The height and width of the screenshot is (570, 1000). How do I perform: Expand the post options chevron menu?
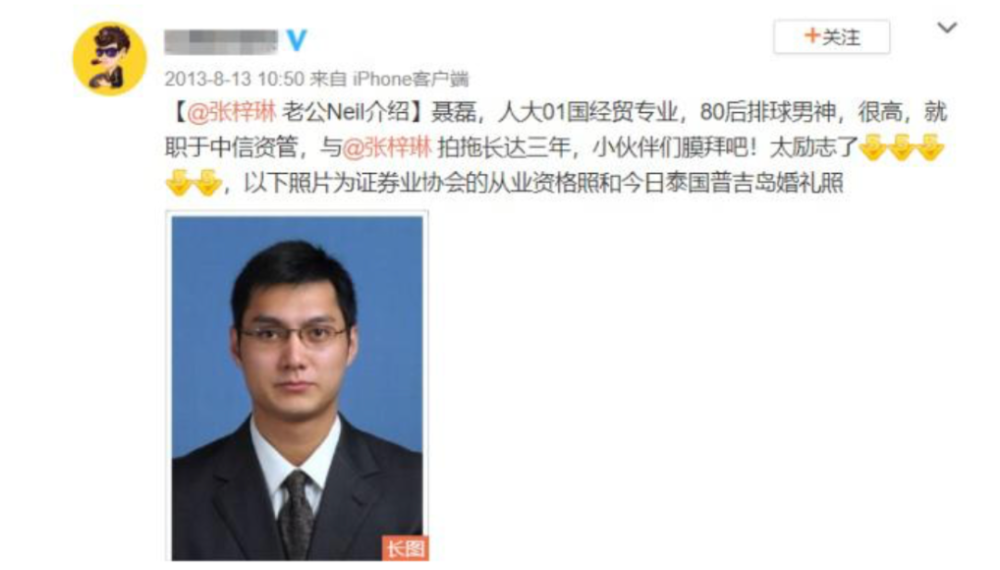tap(947, 27)
